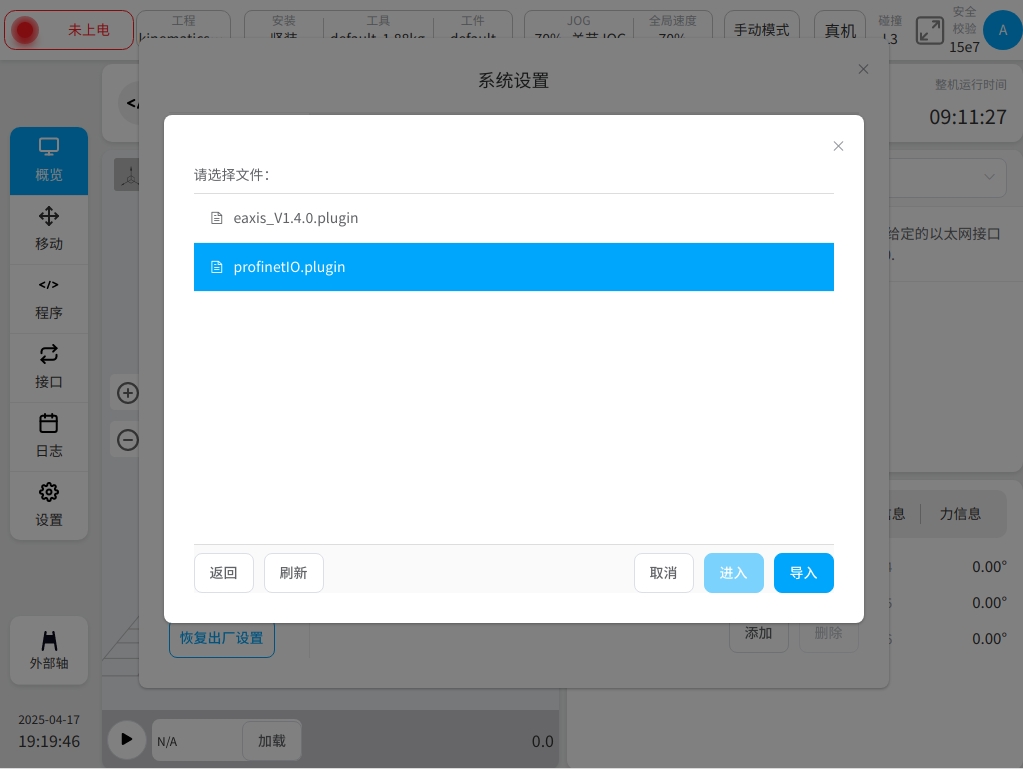Click the 导入 import button
Image resolution: width=1023 pixels, height=769 pixels.
803,573
